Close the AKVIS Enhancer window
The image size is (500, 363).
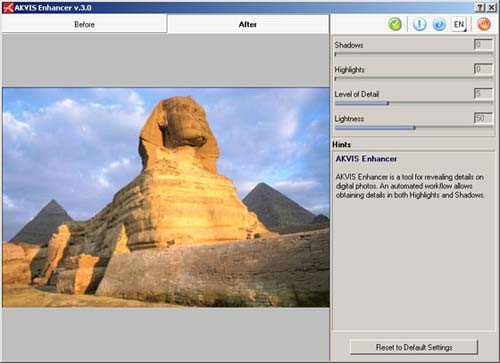(491, 8)
